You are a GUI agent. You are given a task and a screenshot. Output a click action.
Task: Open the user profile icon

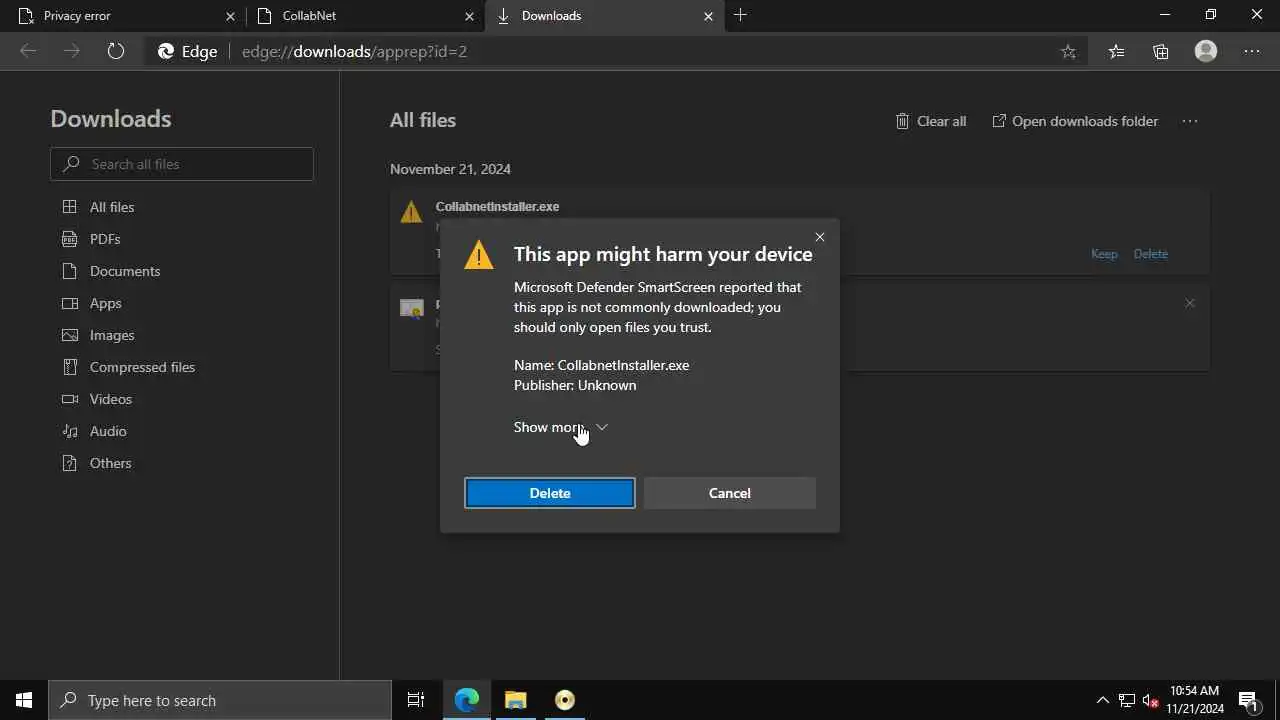[x=1206, y=51]
